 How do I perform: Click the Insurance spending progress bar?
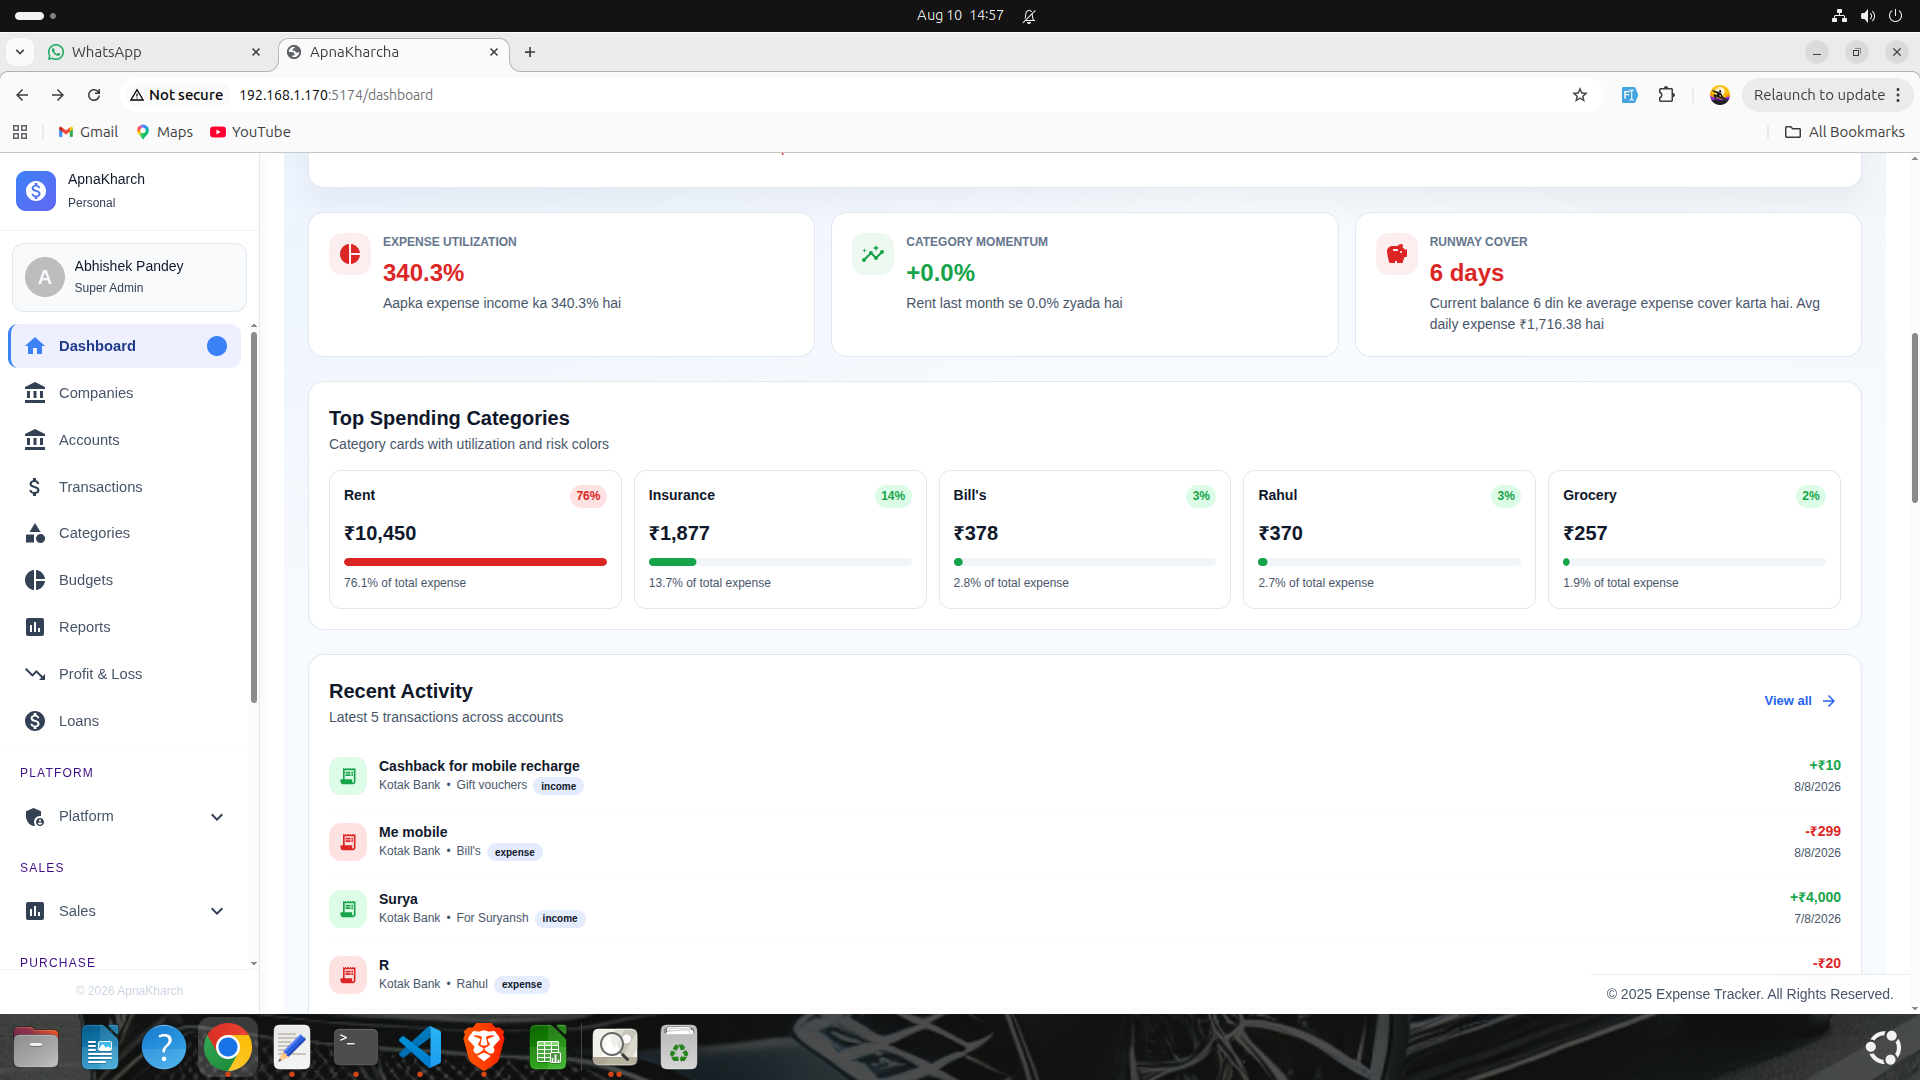click(x=780, y=562)
